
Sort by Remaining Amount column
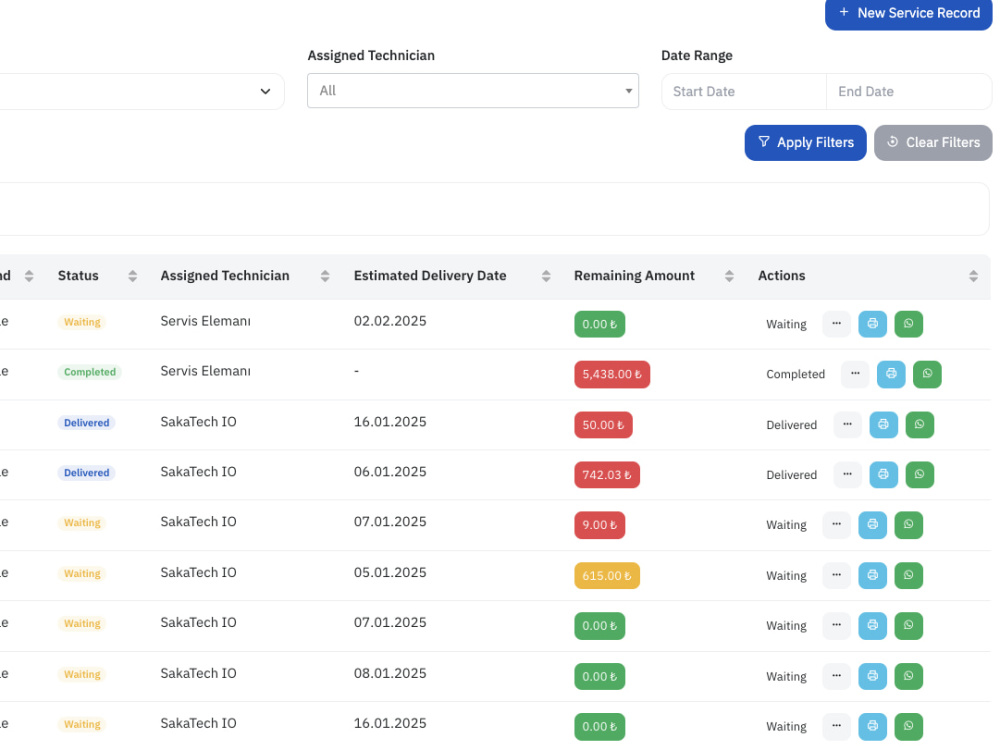[729, 276]
